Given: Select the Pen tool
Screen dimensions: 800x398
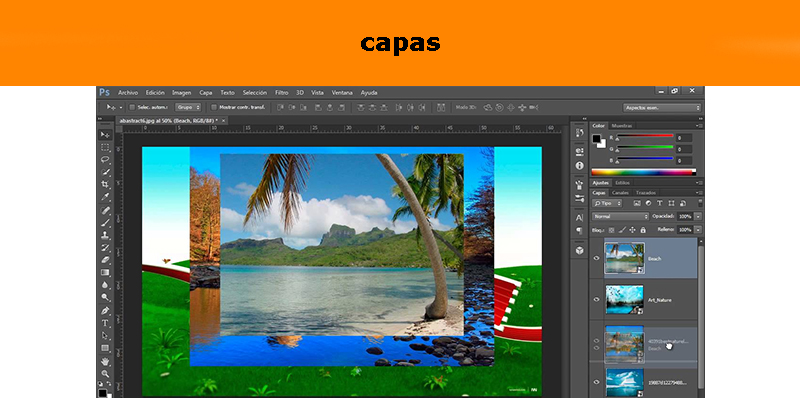Looking at the screenshot, I should [x=105, y=310].
